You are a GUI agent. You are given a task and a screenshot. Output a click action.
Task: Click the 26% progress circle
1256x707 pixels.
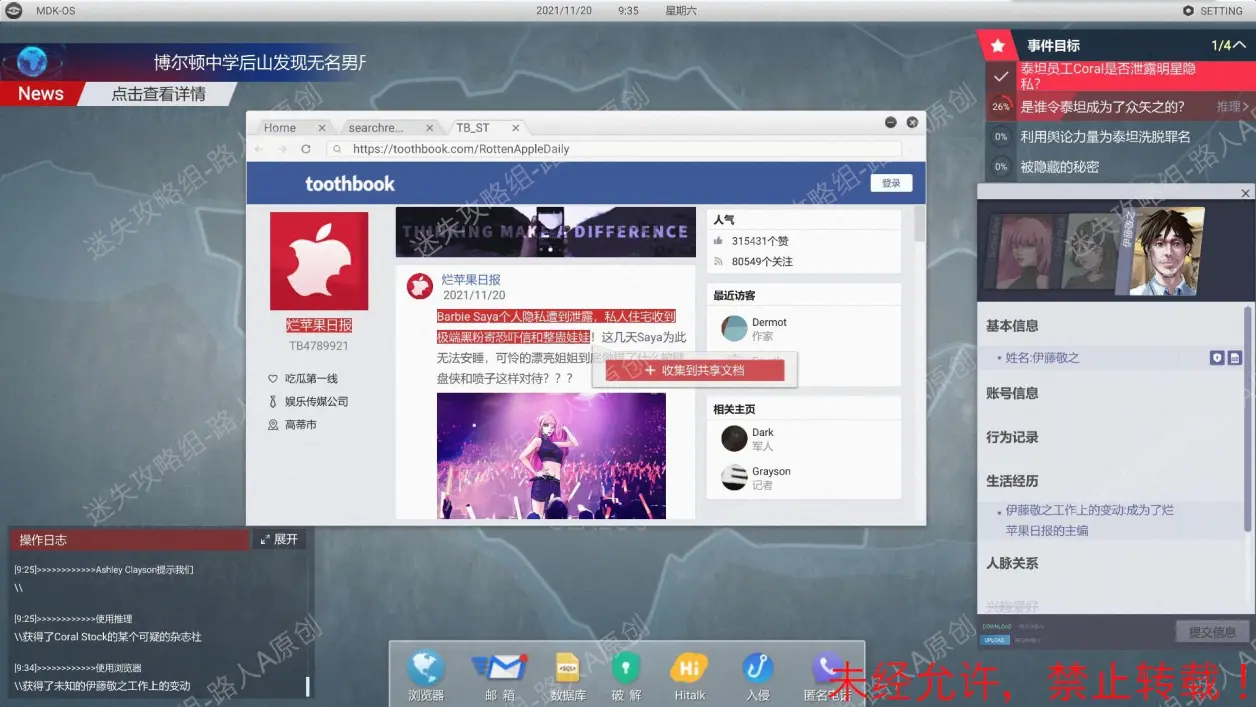[x=1000, y=106]
